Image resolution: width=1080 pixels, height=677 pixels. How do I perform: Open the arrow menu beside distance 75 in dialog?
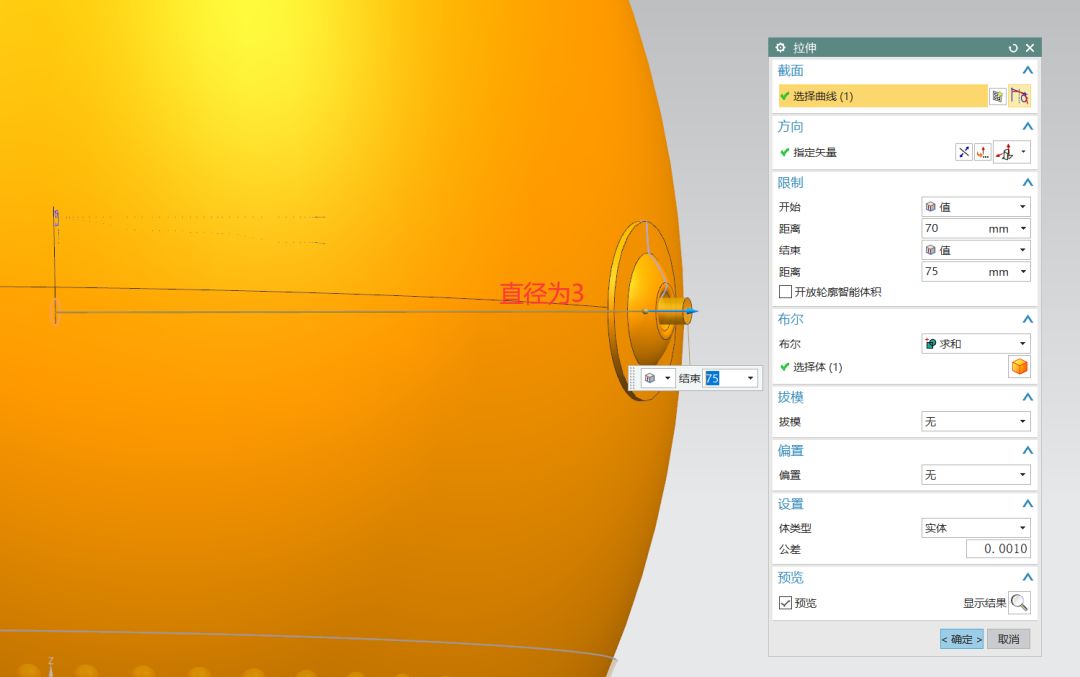(1024, 271)
